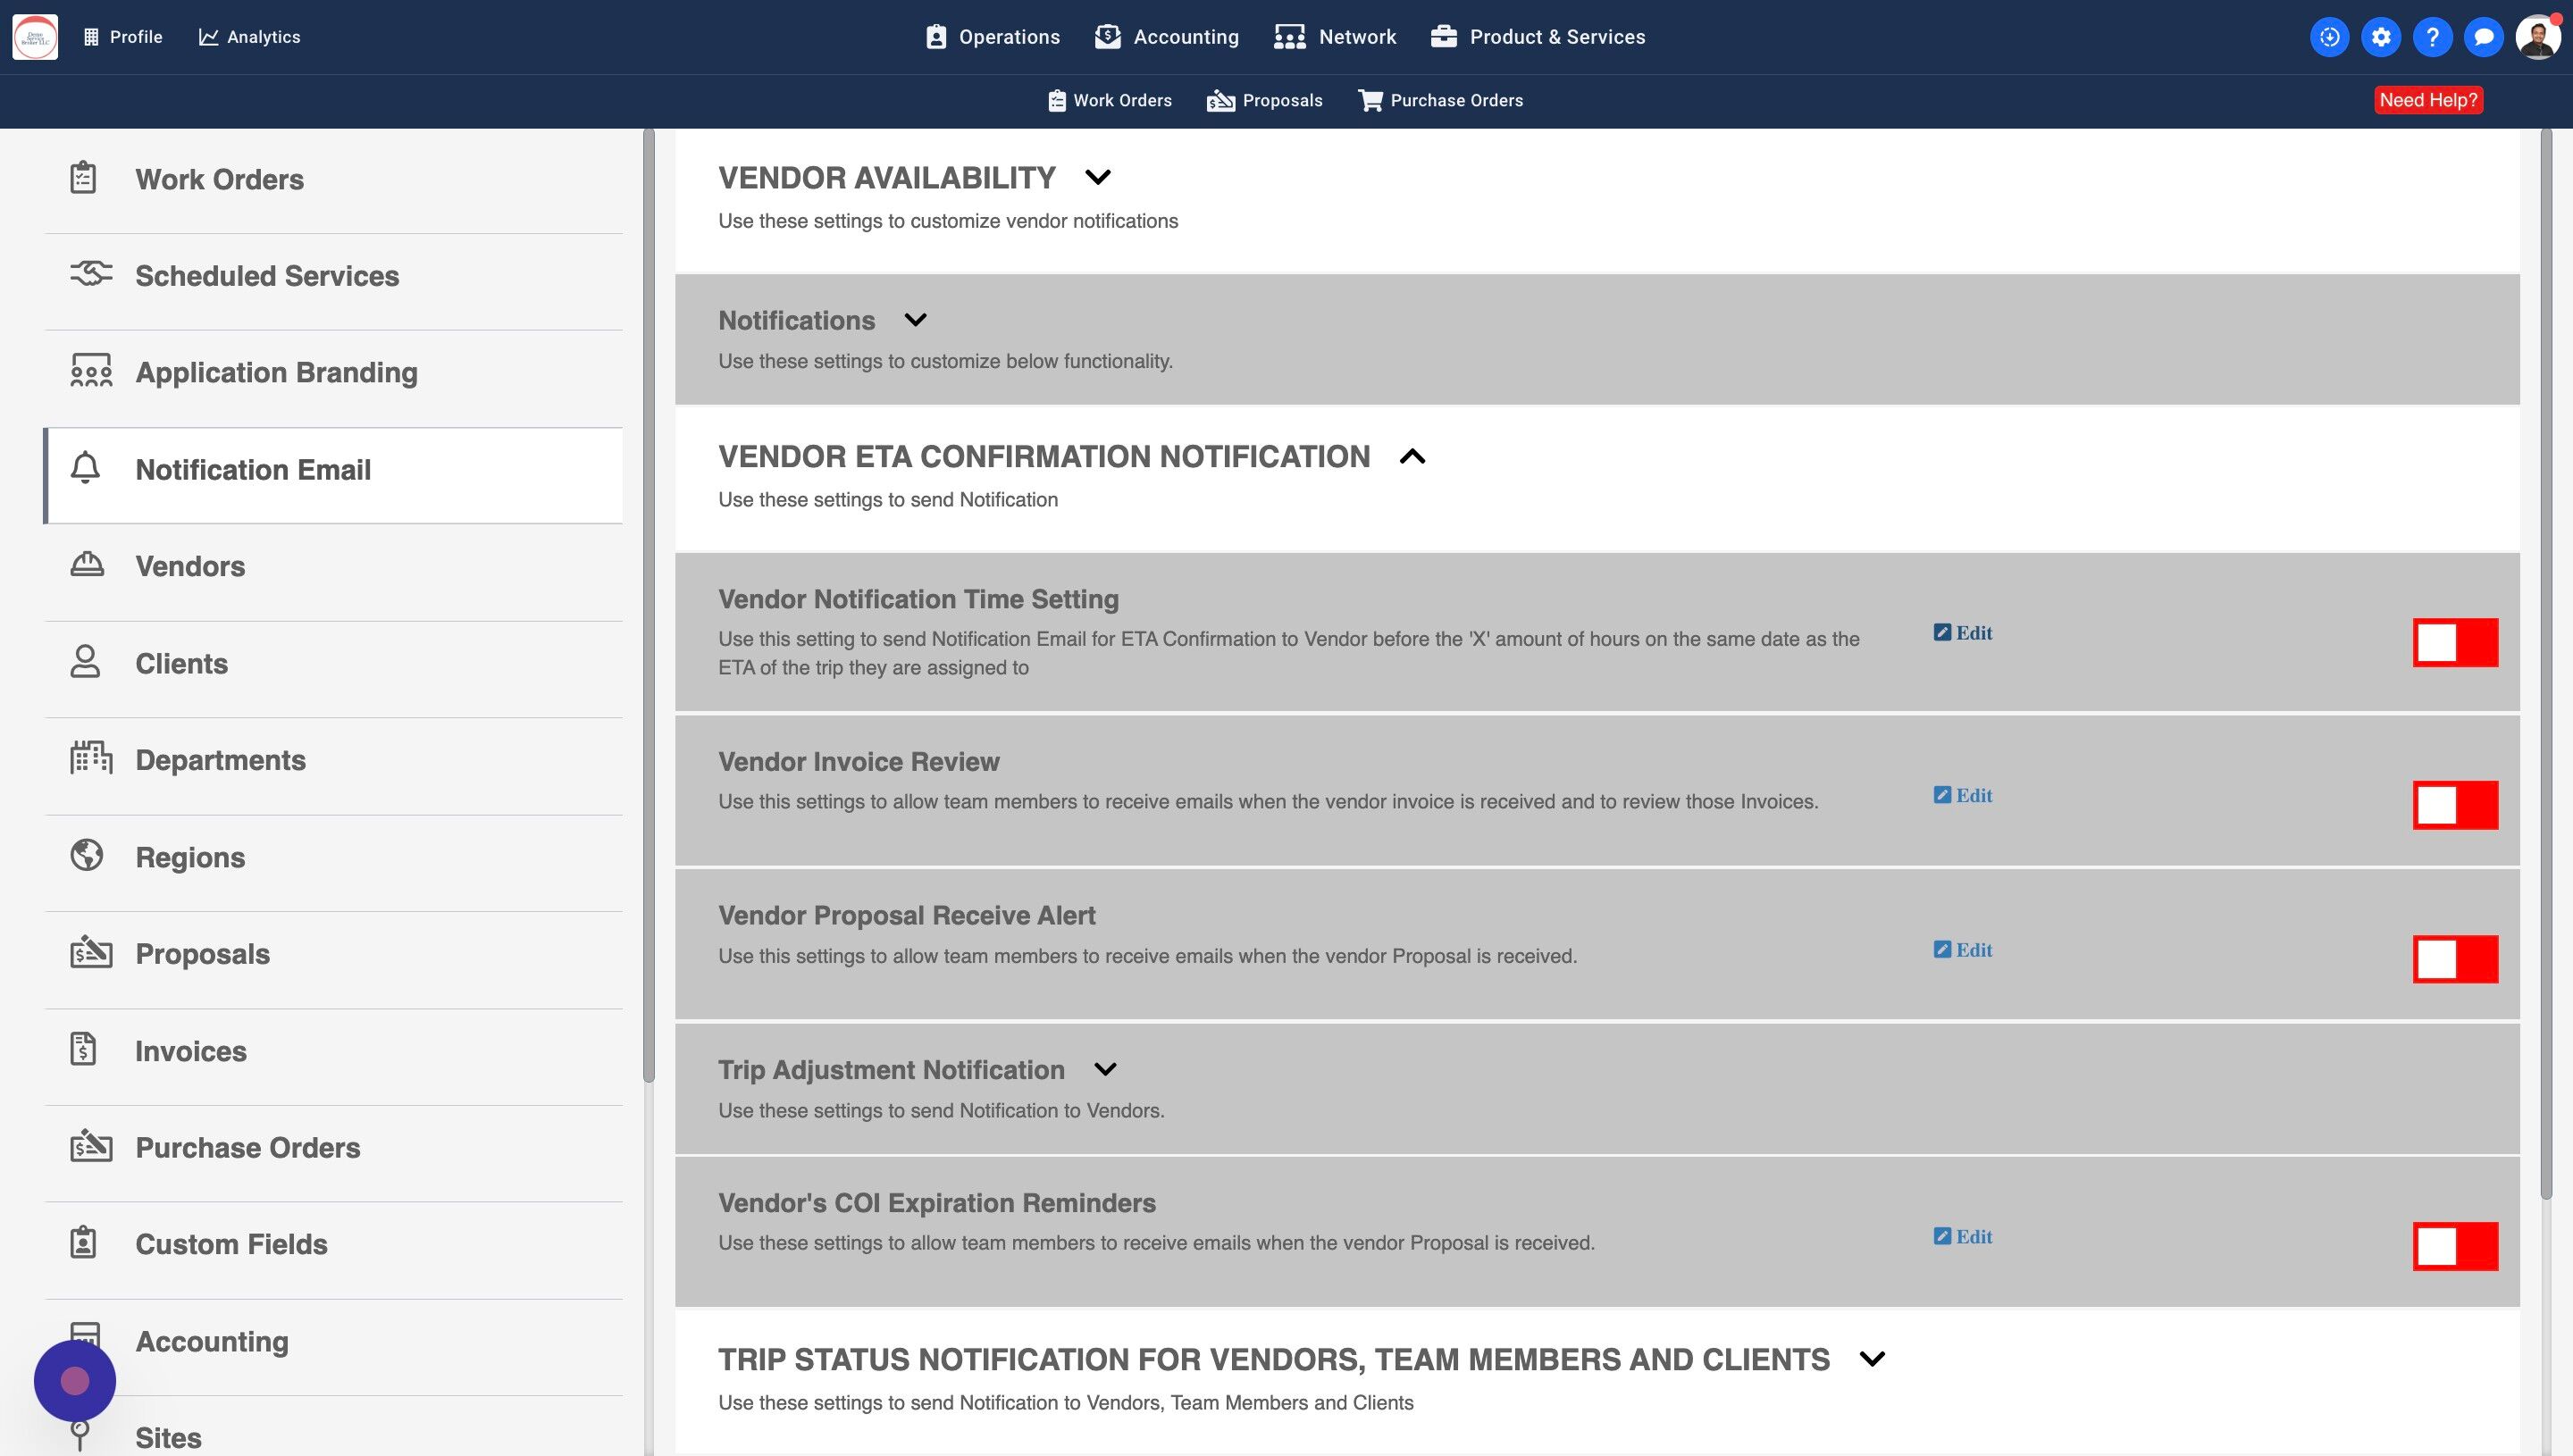Click the user avatar photo

(x=2537, y=37)
